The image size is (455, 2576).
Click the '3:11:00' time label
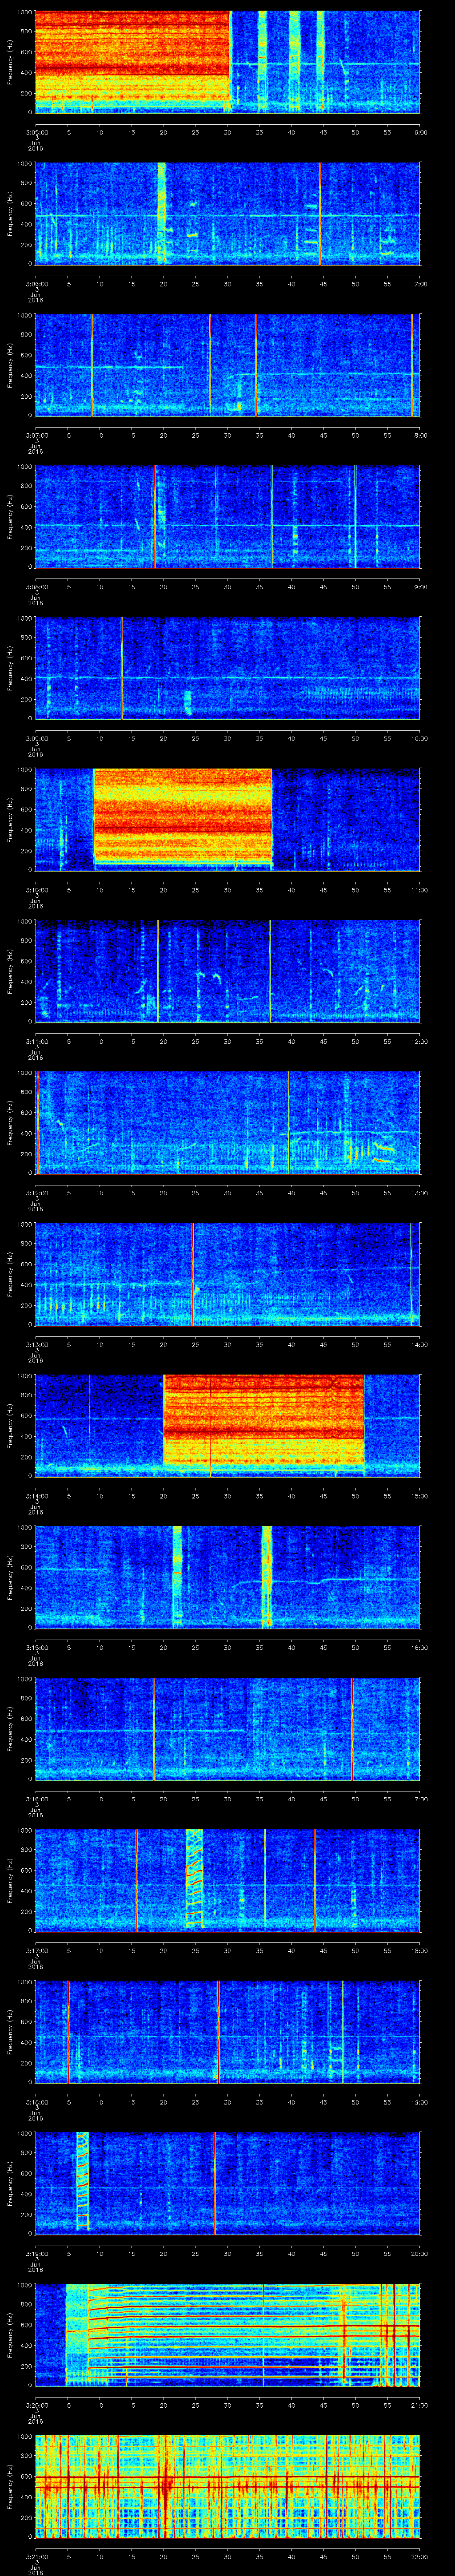point(36,1042)
